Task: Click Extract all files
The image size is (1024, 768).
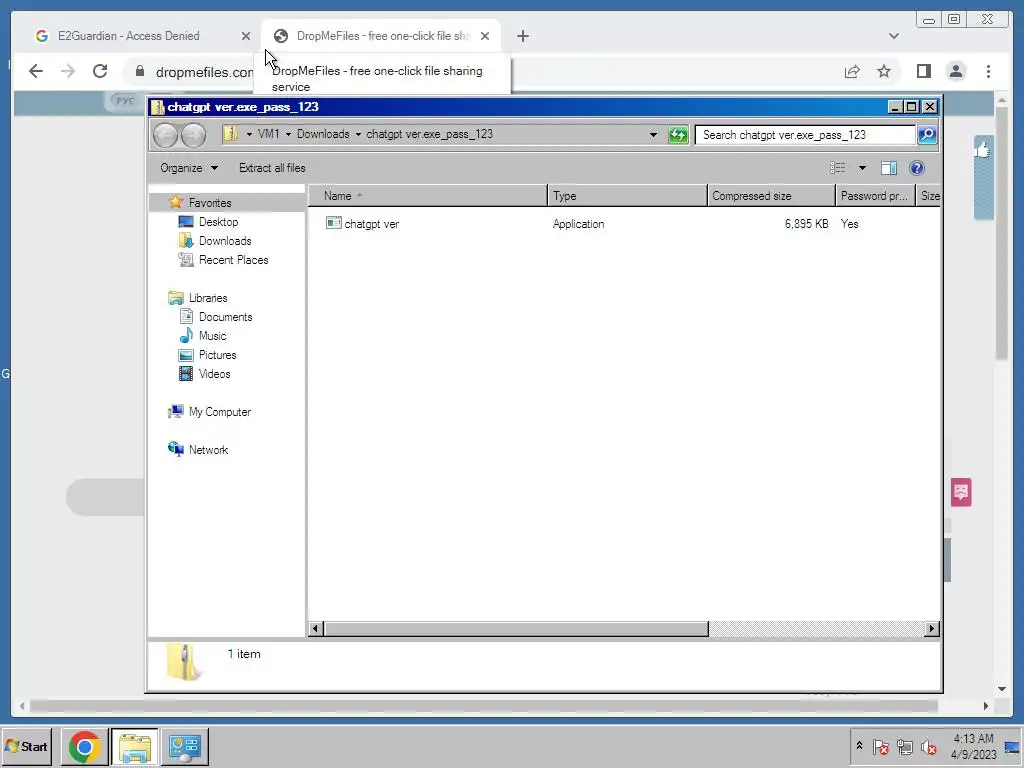Action: click(x=272, y=168)
